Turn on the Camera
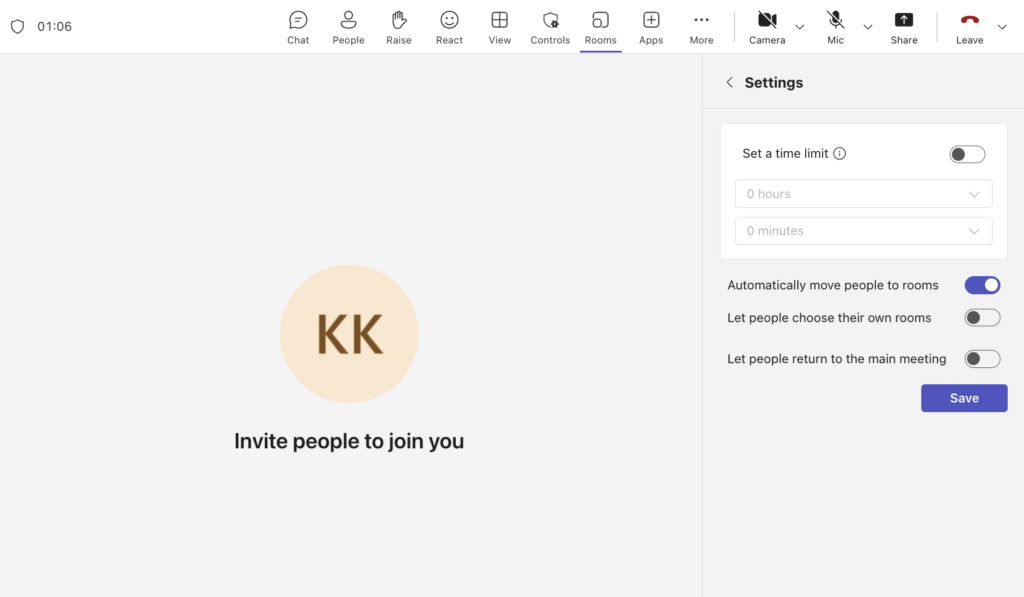The width and height of the screenshot is (1024, 597). pyautogui.click(x=767, y=27)
